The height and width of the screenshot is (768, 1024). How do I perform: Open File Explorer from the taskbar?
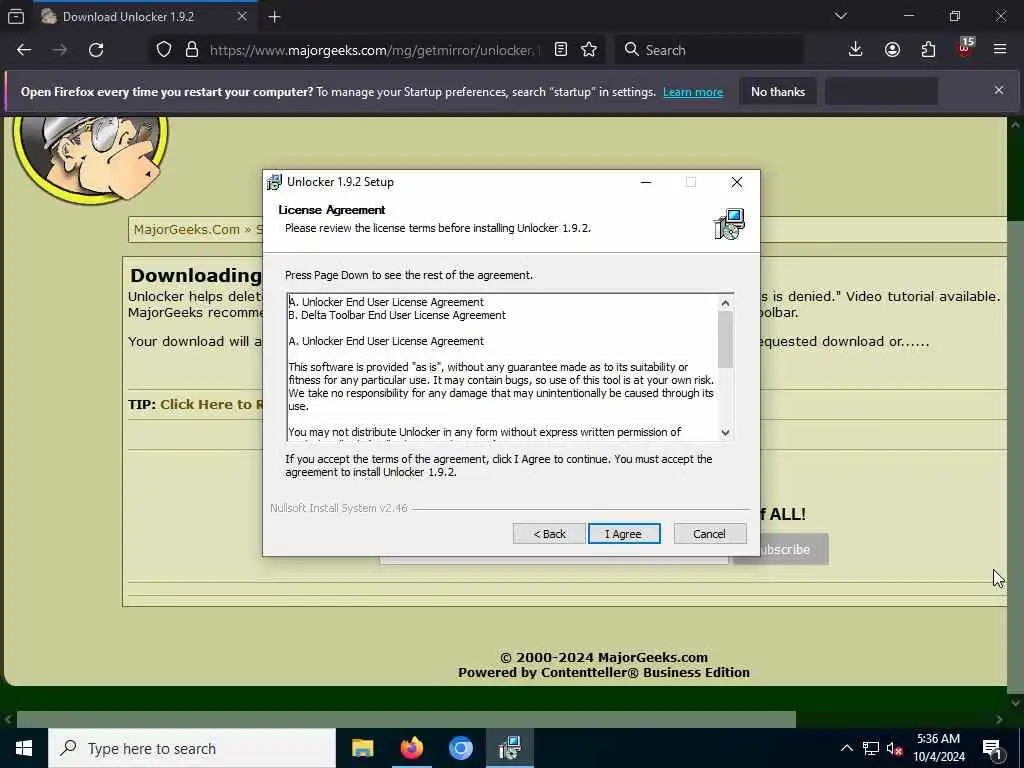tap(362, 748)
